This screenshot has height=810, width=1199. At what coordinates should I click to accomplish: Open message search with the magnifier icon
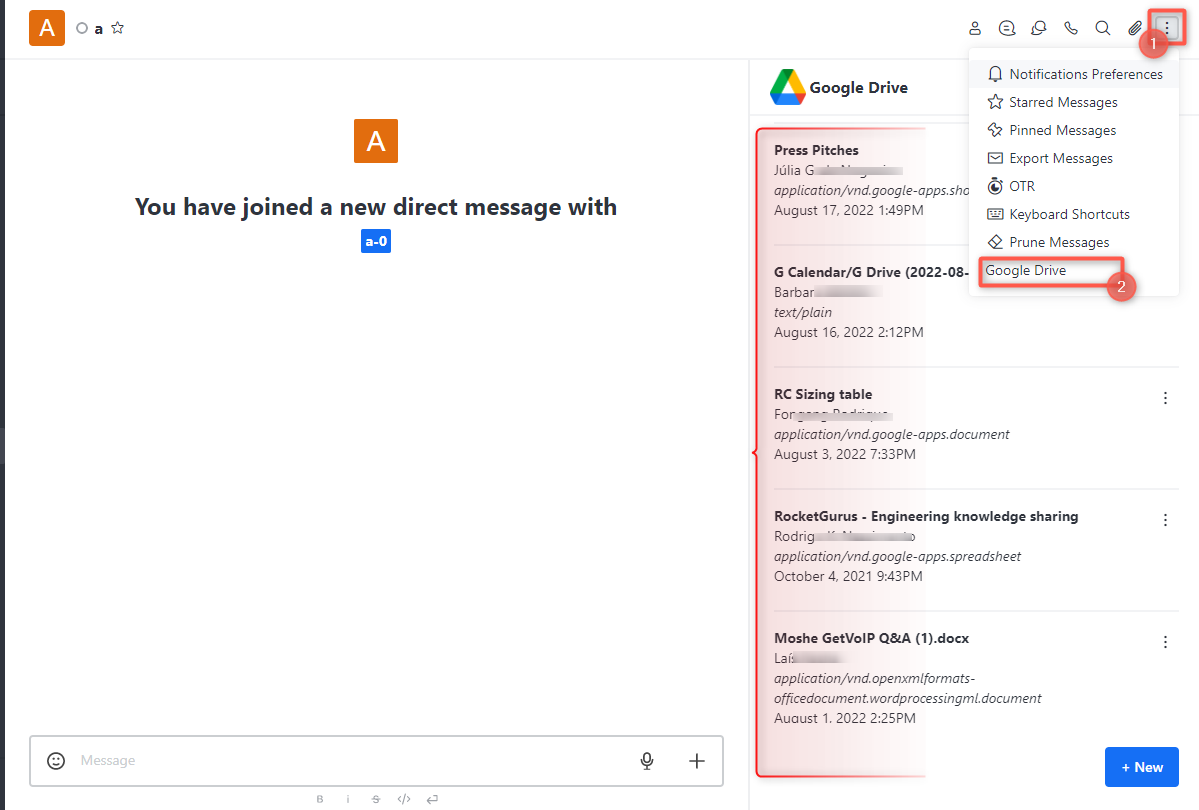[1103, 28]
